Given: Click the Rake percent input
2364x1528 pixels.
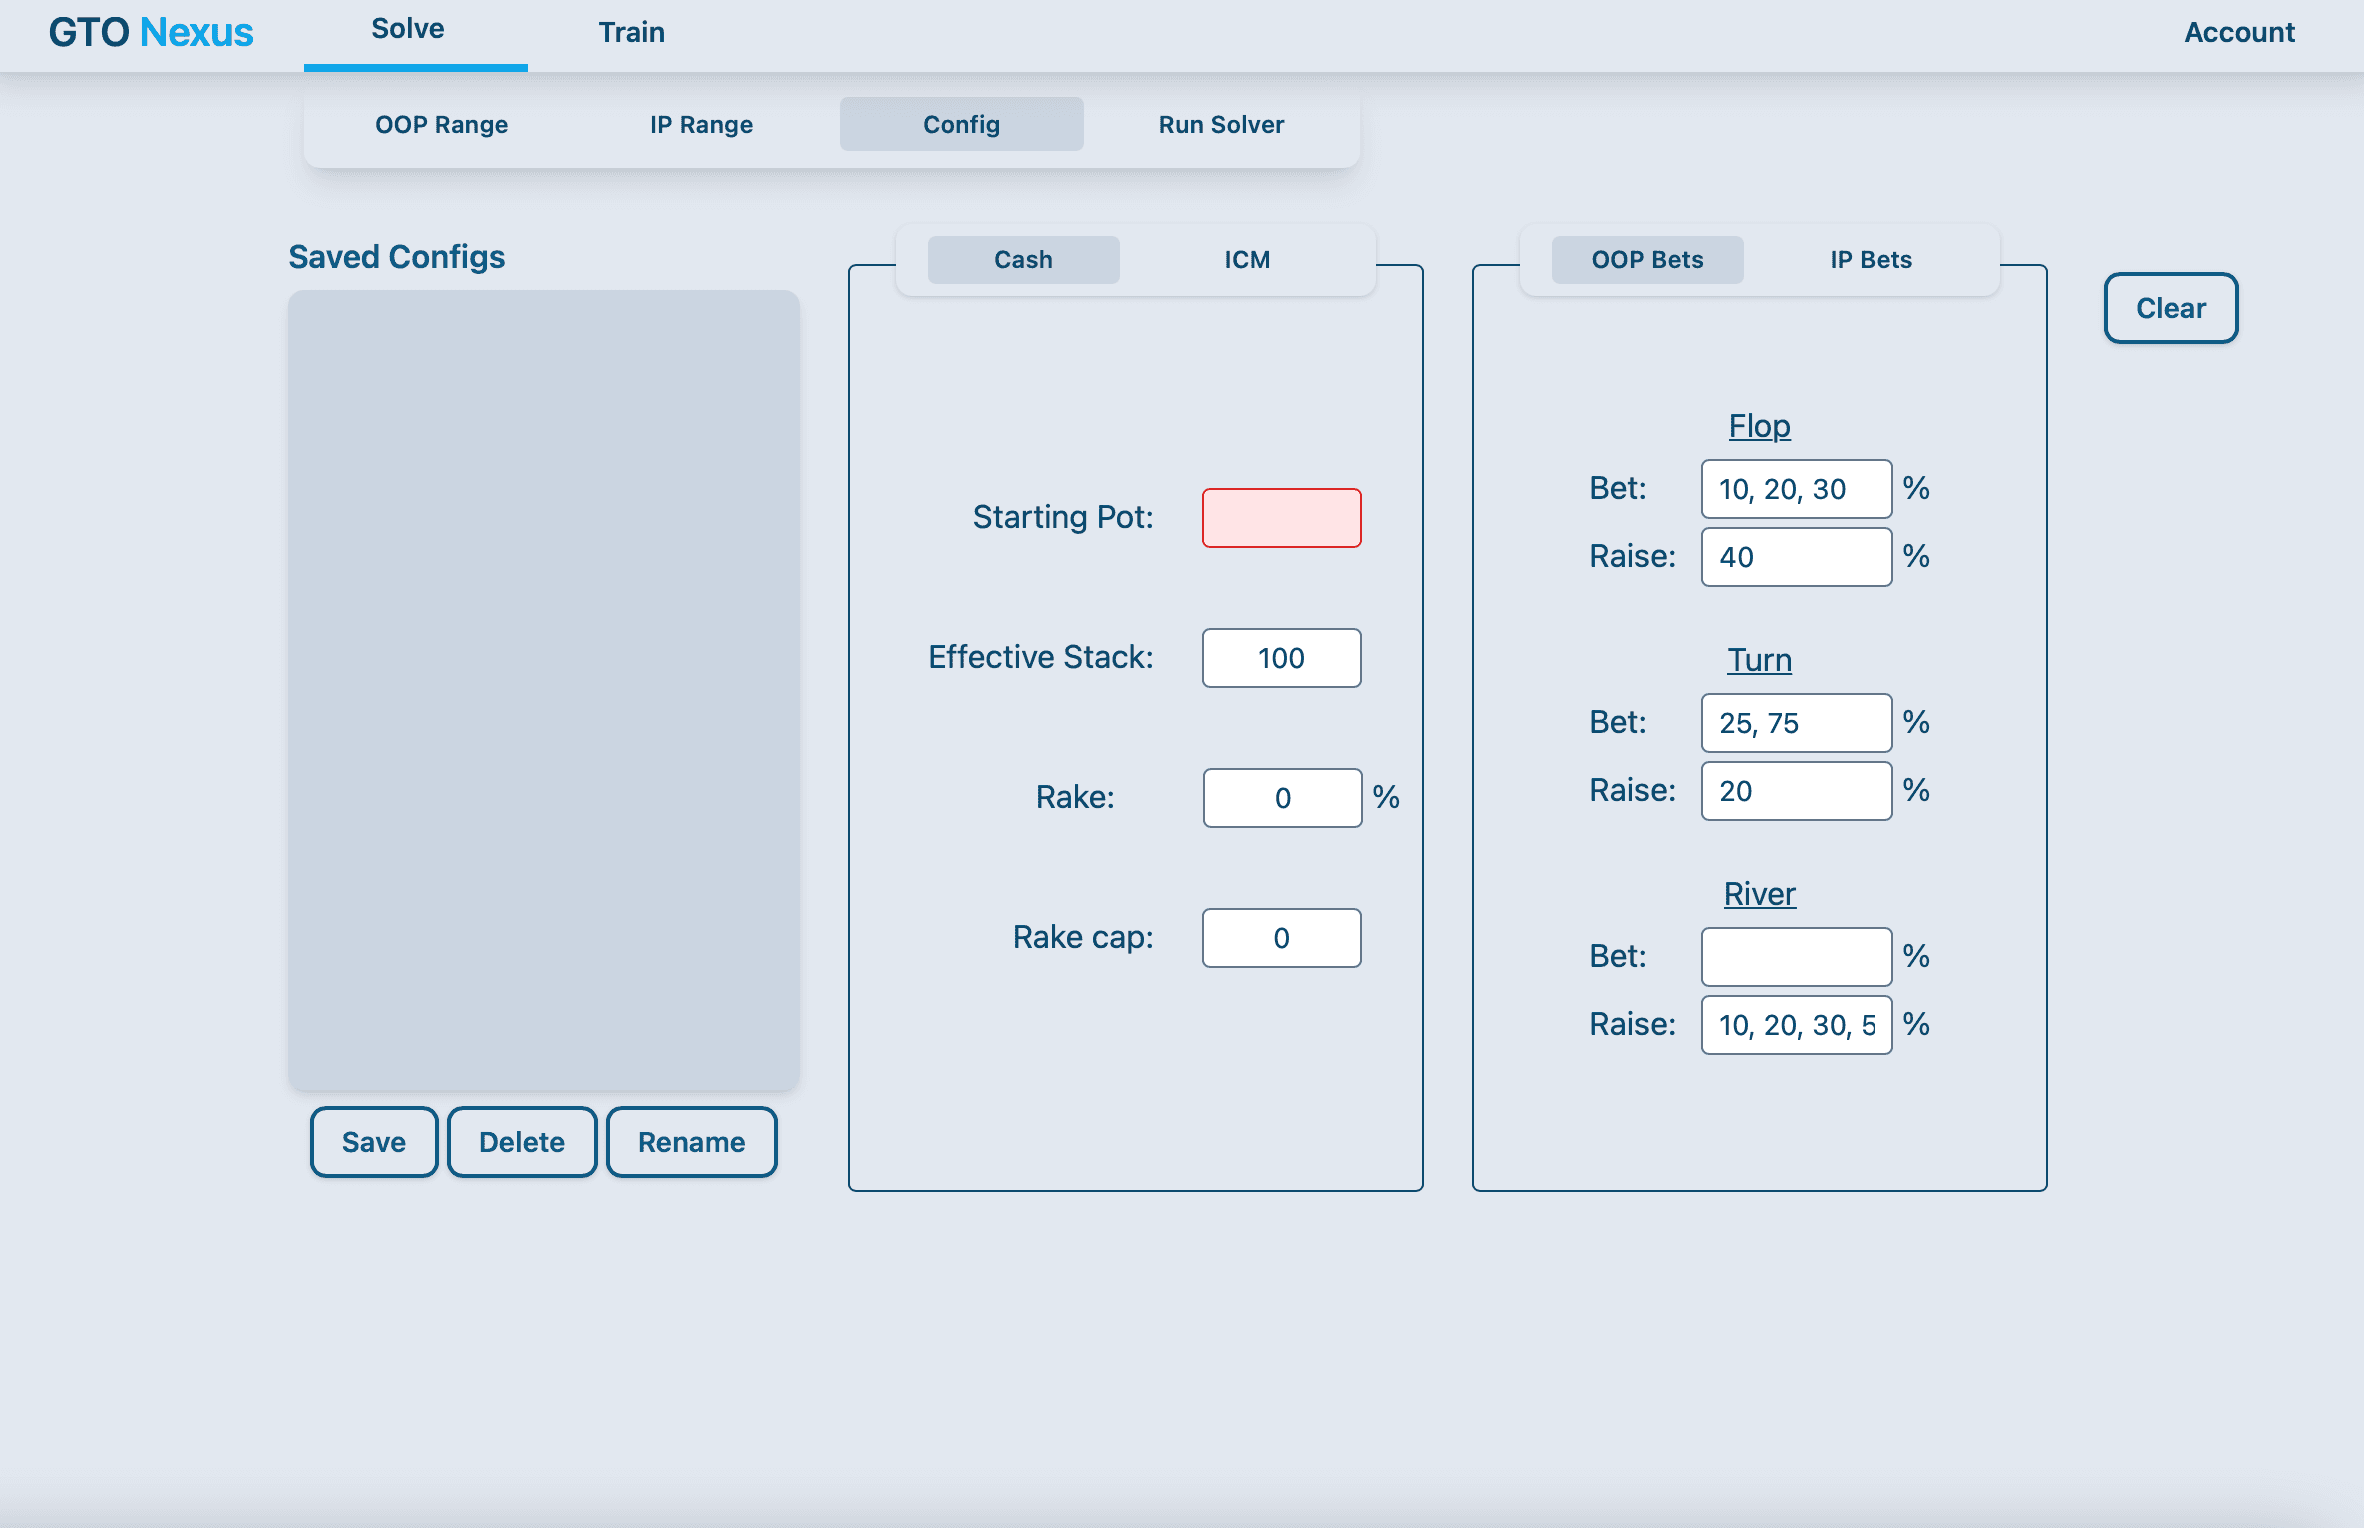Looking at the screenshot, I should (1281, 798).
